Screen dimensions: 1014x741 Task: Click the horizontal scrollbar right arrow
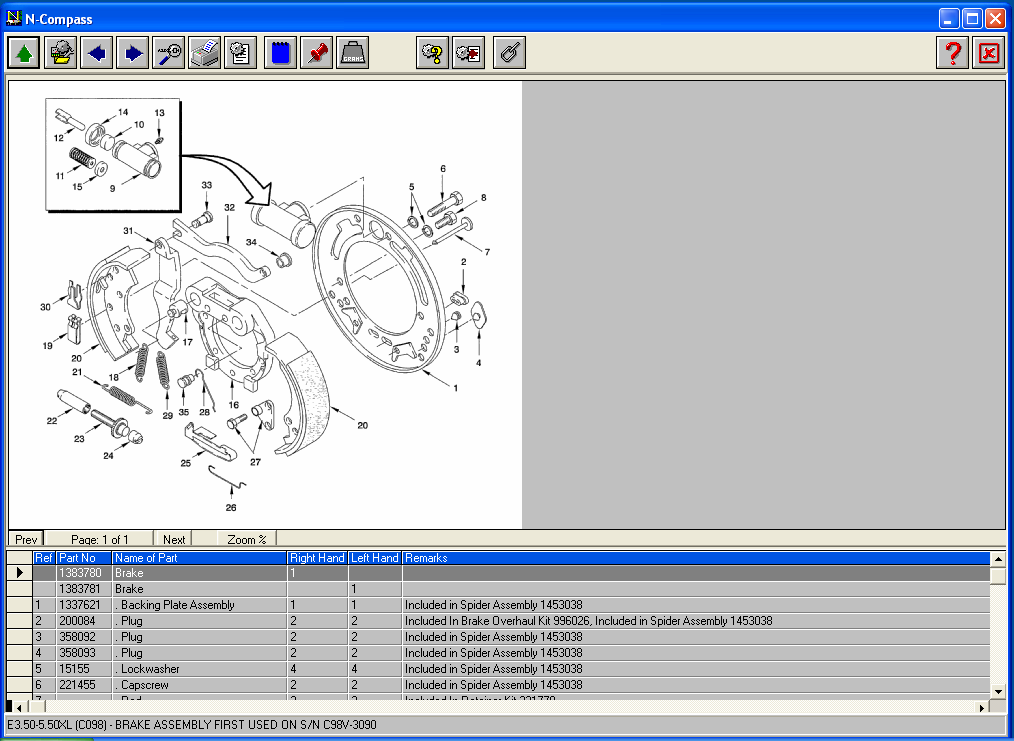[982, 708]
